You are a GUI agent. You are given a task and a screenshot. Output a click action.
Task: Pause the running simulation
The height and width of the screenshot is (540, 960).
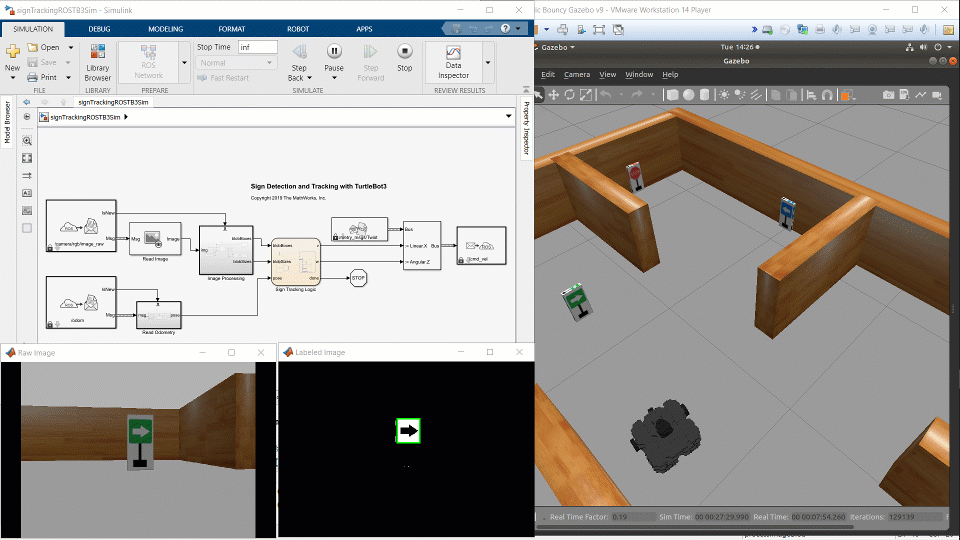[x=334, y=52]
